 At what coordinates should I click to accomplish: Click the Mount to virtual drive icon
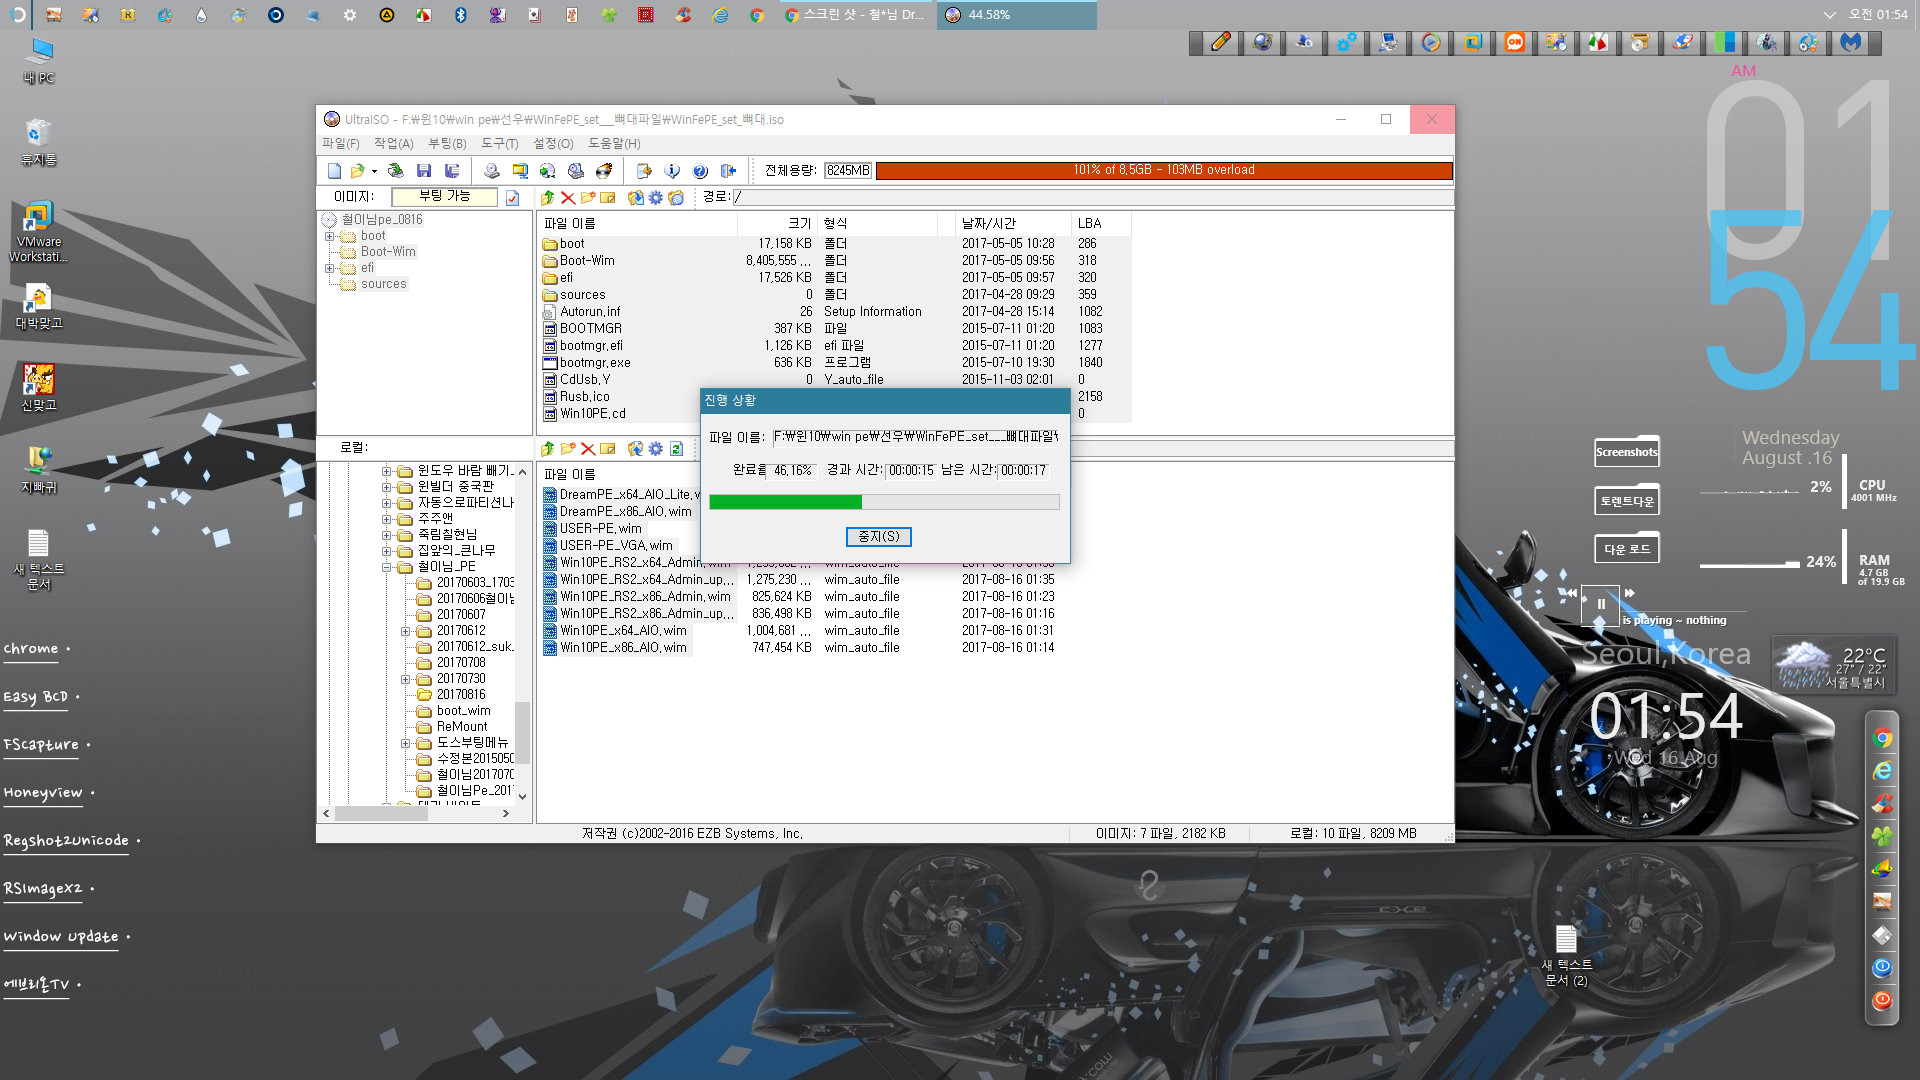point(547,171)
